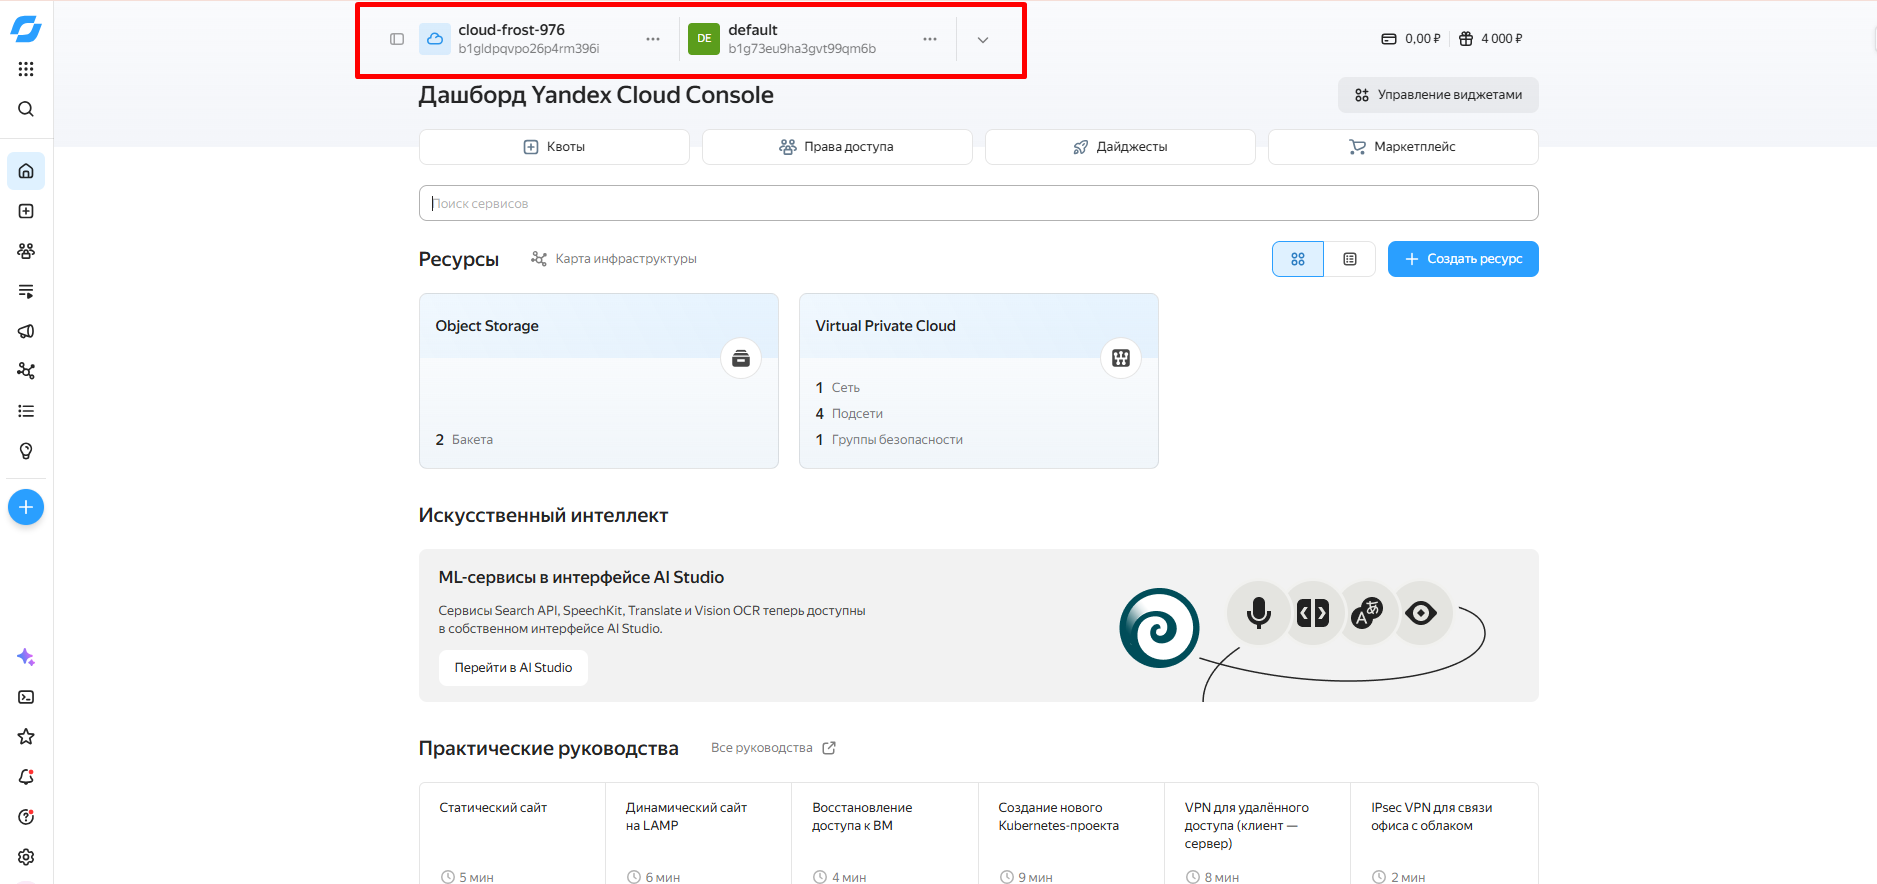
Task: Open the users group sidebar icon
Action: (26, 251)
